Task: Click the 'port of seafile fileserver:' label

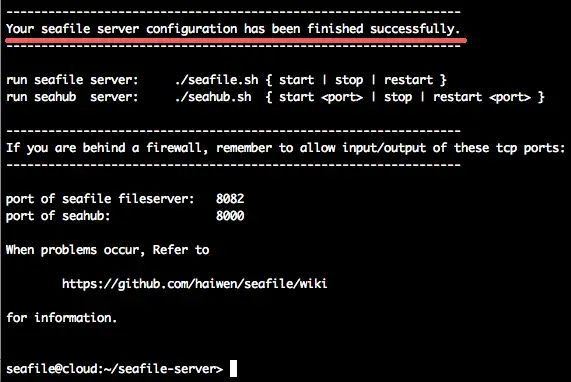Action: [x=100, y=199]
